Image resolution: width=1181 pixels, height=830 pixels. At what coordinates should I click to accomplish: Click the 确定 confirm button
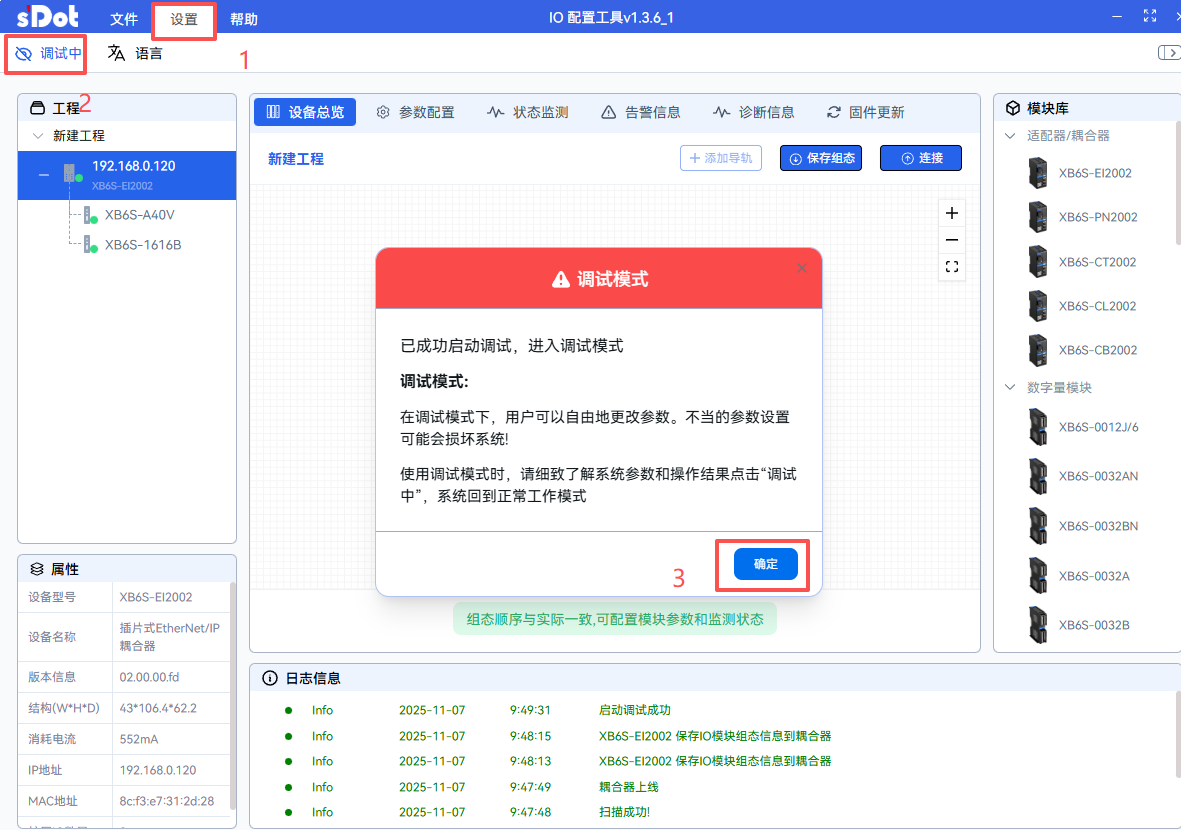pos(765,564)
